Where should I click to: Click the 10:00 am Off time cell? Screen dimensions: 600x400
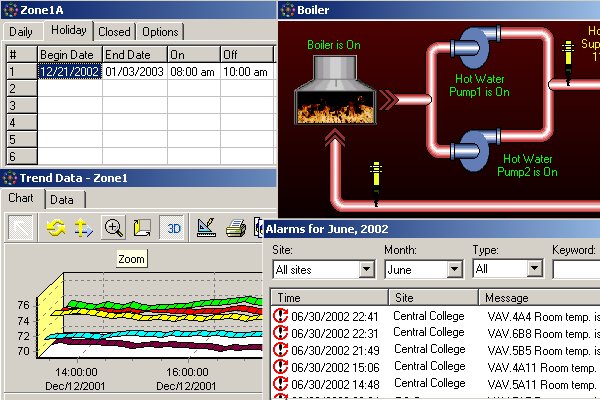pos(247,72)
